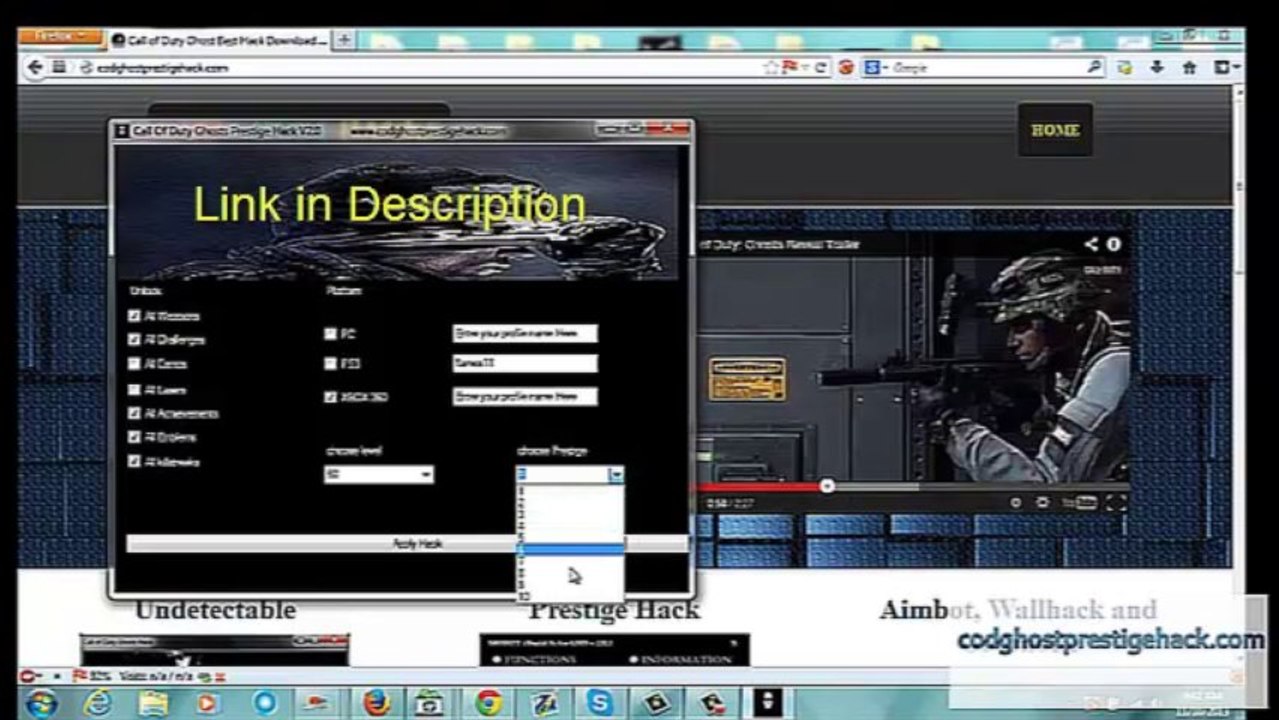The image size is (1279, 720).
Task: Check the PS3 platform checkbox
Action: click(331, 364)
